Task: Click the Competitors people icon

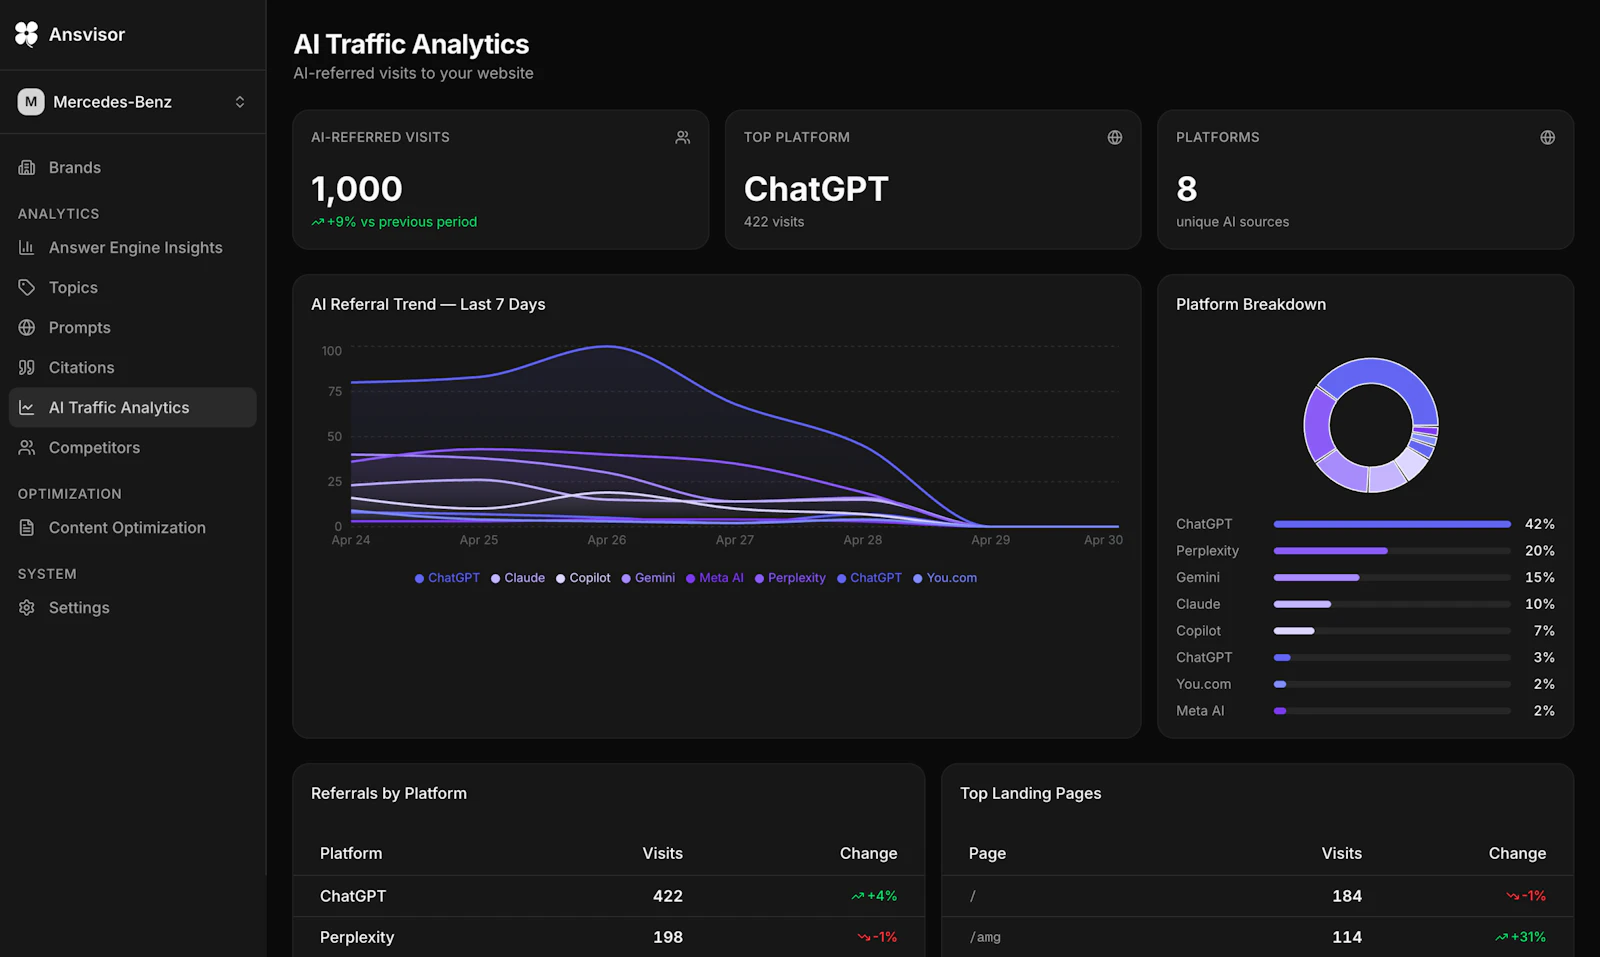Action: click(x=27, y=448)
